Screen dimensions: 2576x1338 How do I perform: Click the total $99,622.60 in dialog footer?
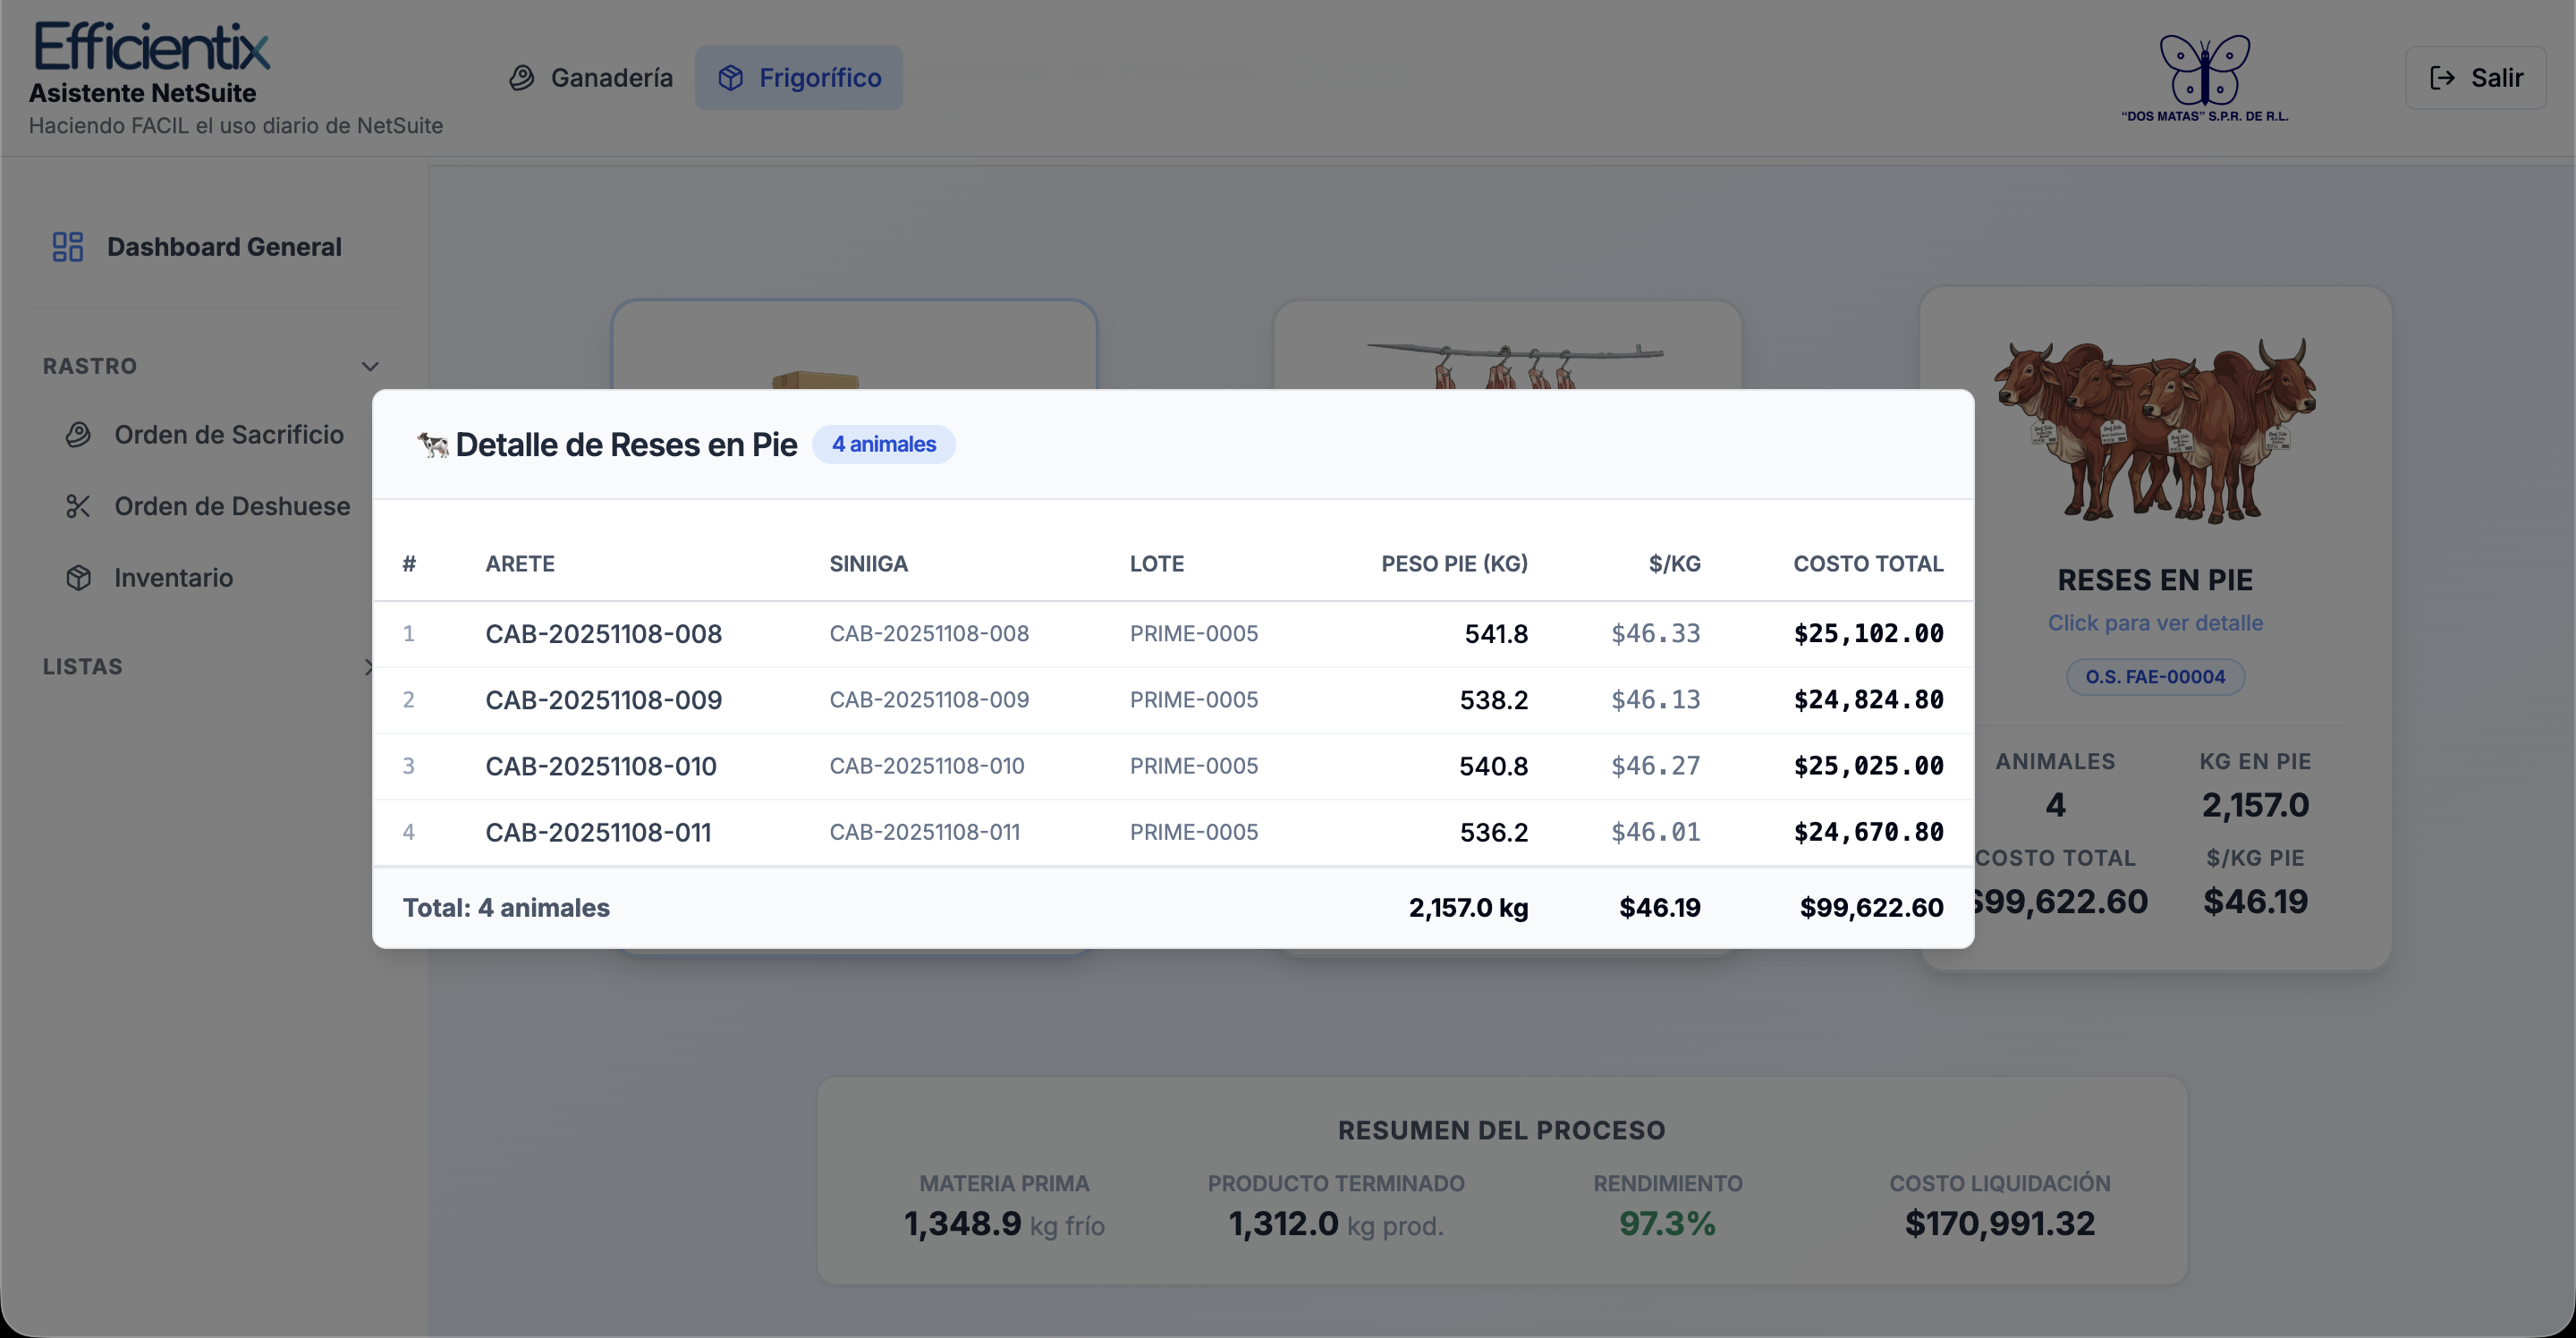click(x=1871, y=908)
